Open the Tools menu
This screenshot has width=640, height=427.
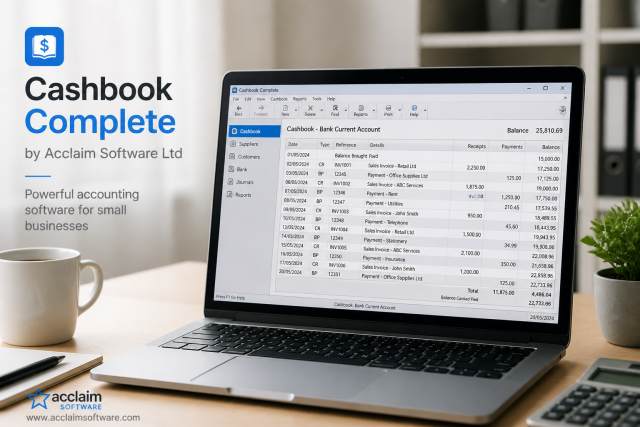[x=317, y=99]
